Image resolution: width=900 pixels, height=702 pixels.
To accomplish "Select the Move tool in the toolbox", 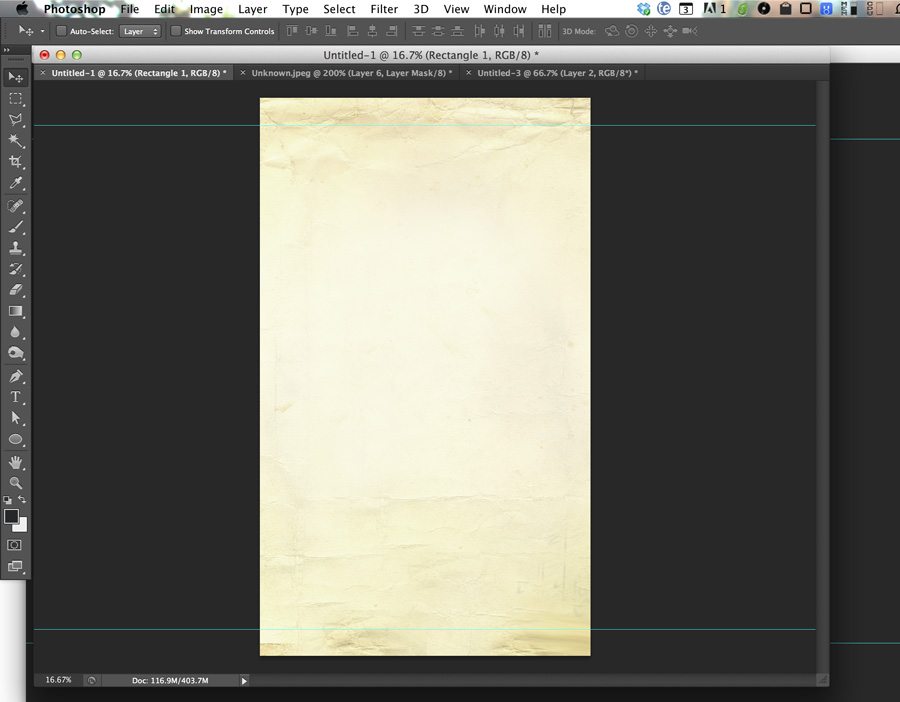I will click(15, 77).
